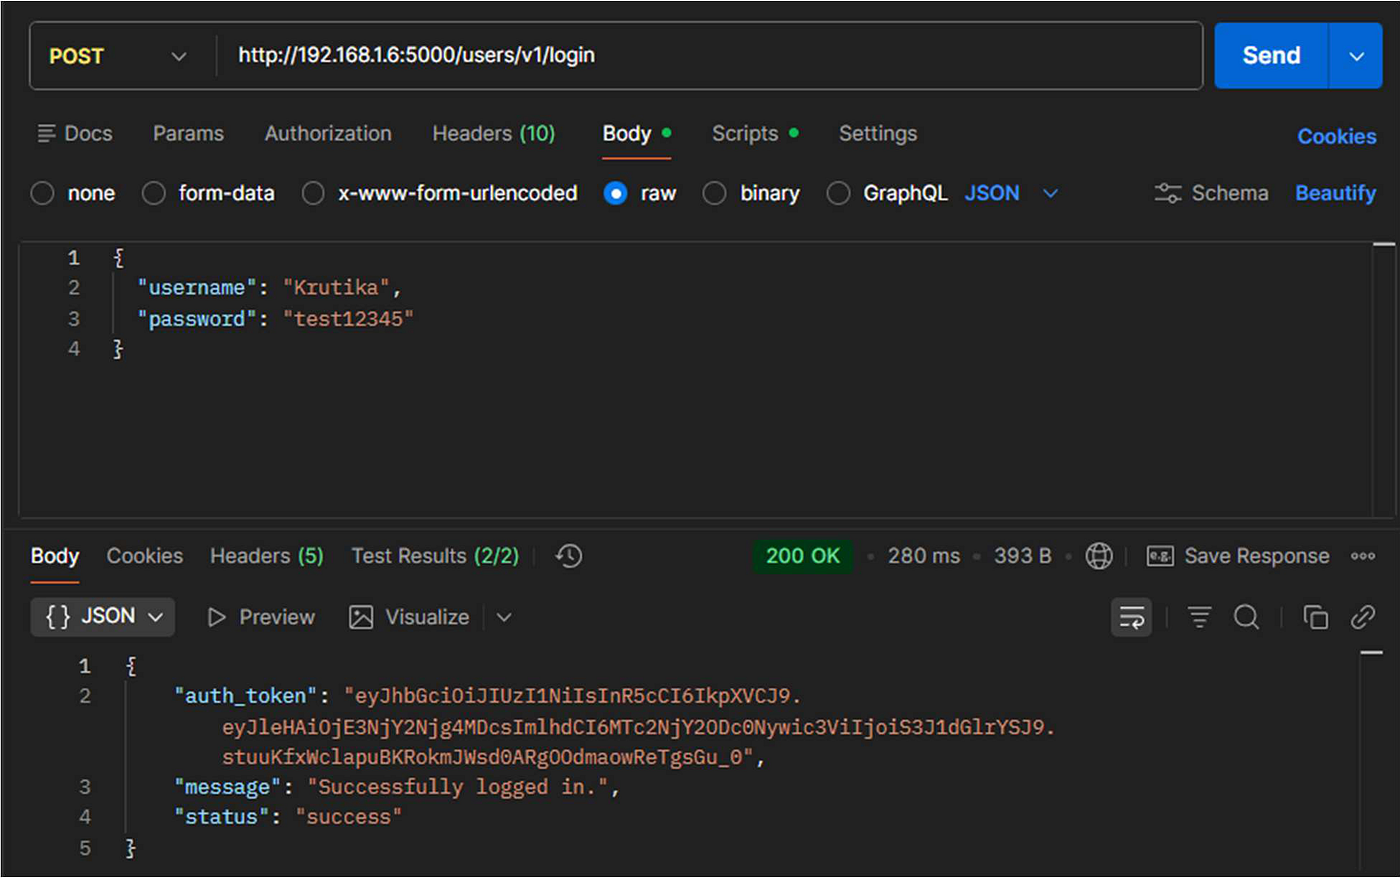Open the Send options dropdown arrow
Screen dimensions: 1400x878
click(x=1357, y=56)
